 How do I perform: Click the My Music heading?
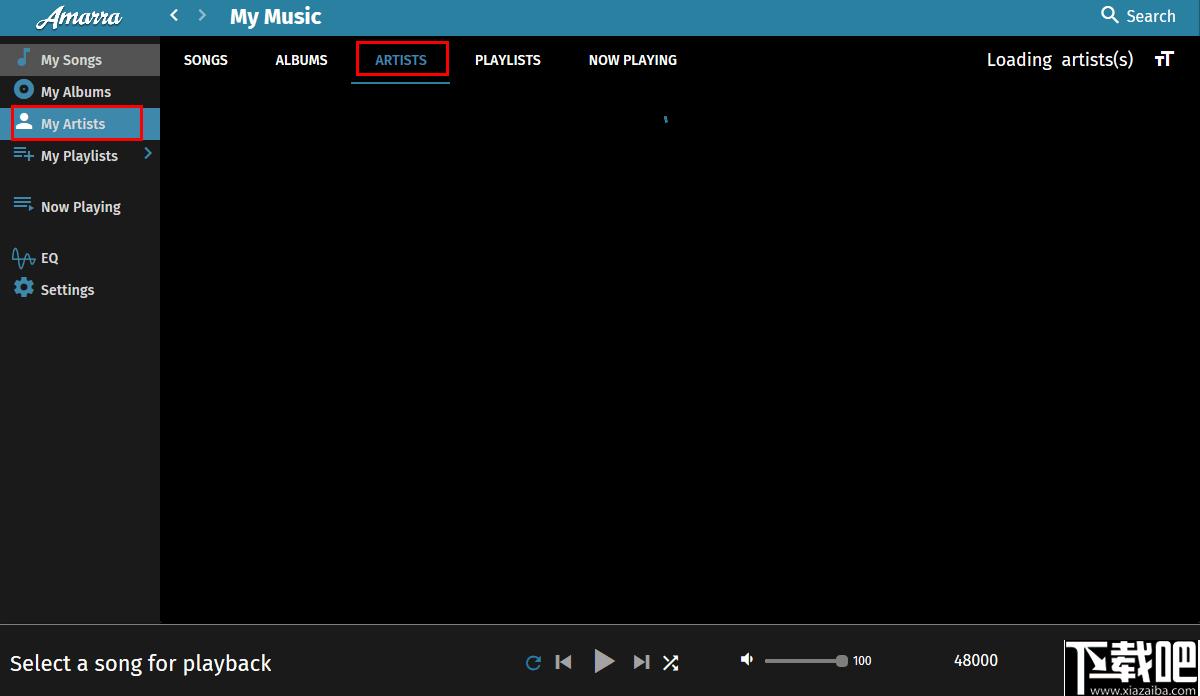(x=276, y=17)
